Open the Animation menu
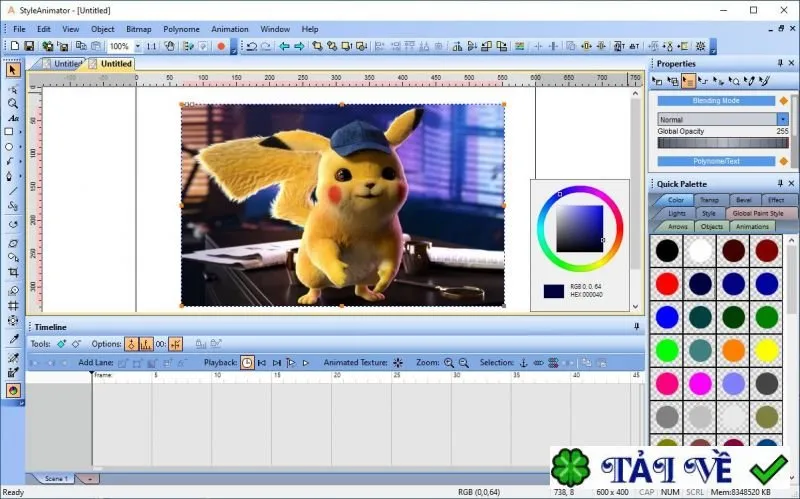Image resolution: width=800 pixels, height=499 pixels. pos(230,29)
